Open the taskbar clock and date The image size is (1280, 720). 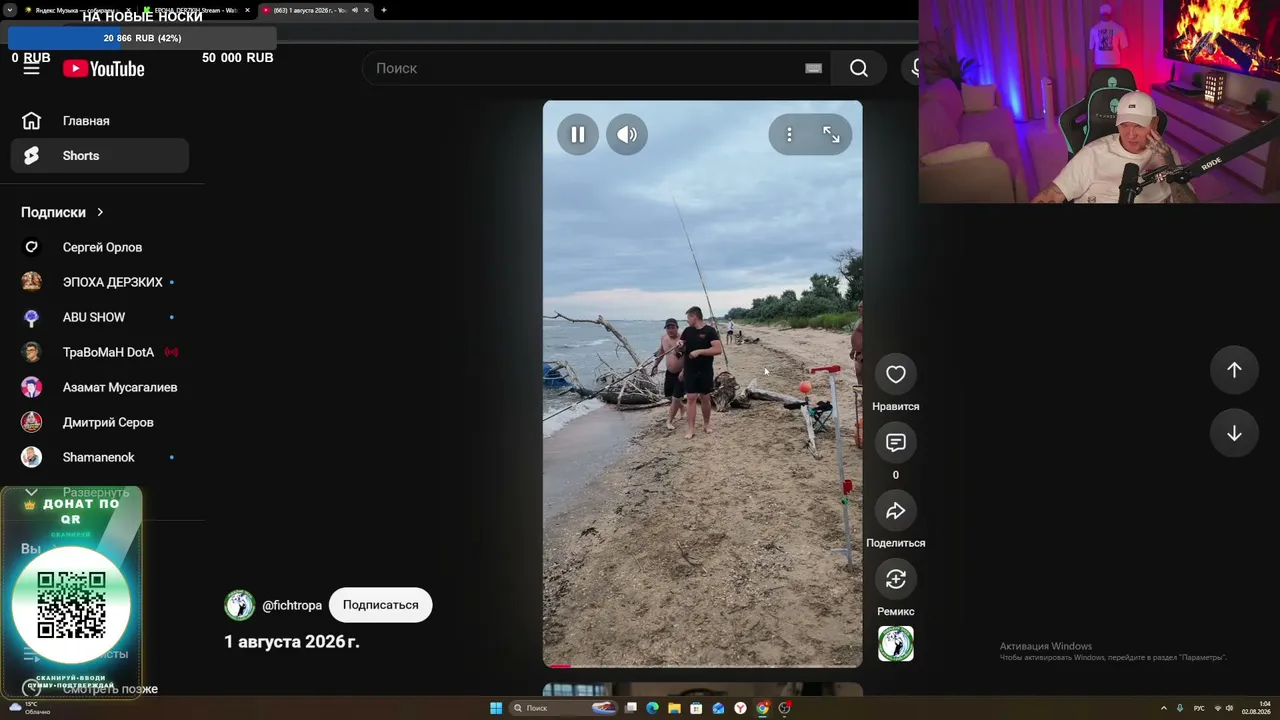point(1256,708)
